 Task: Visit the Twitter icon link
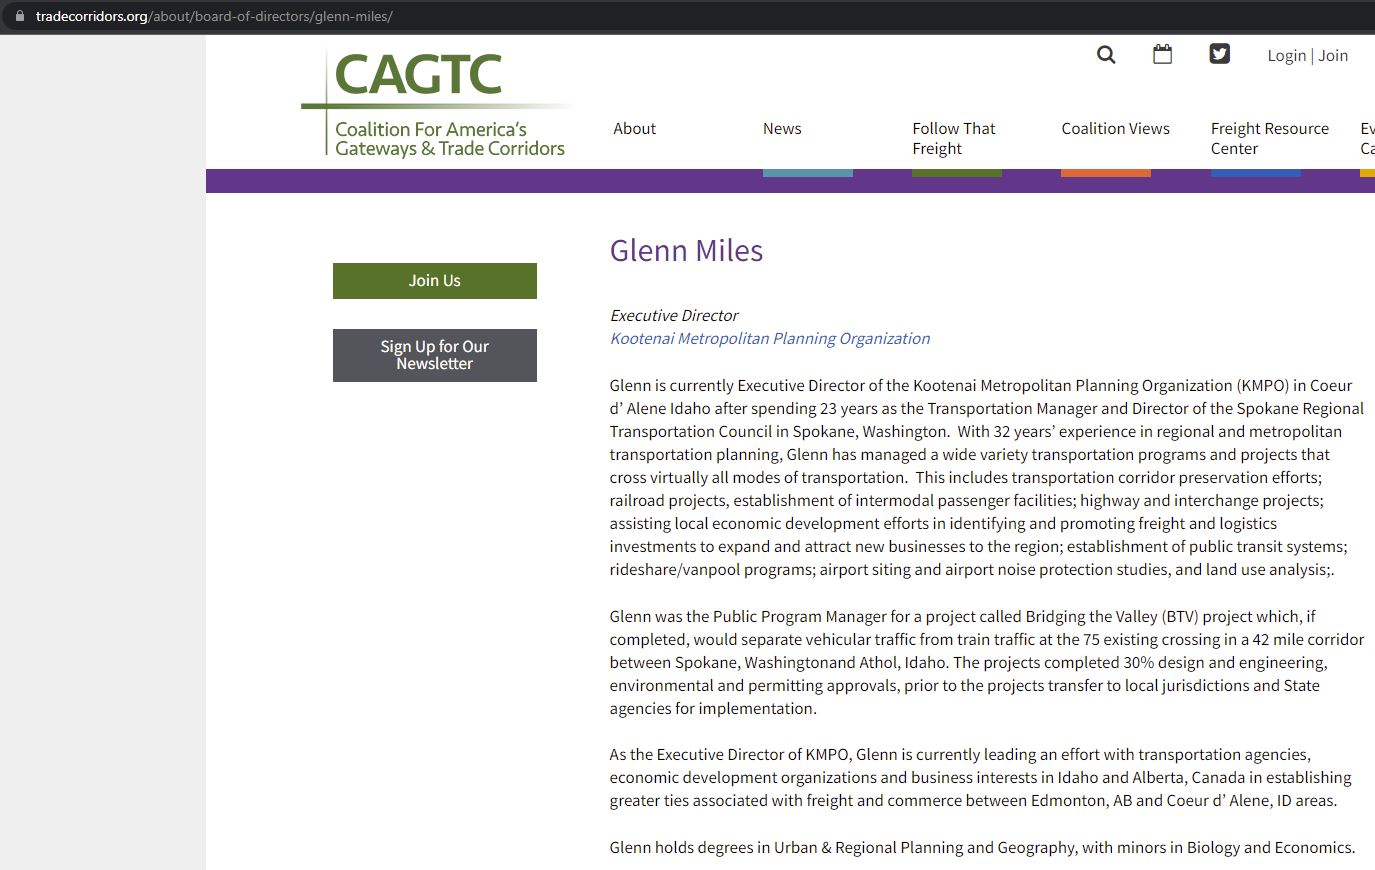(1219, 54)
